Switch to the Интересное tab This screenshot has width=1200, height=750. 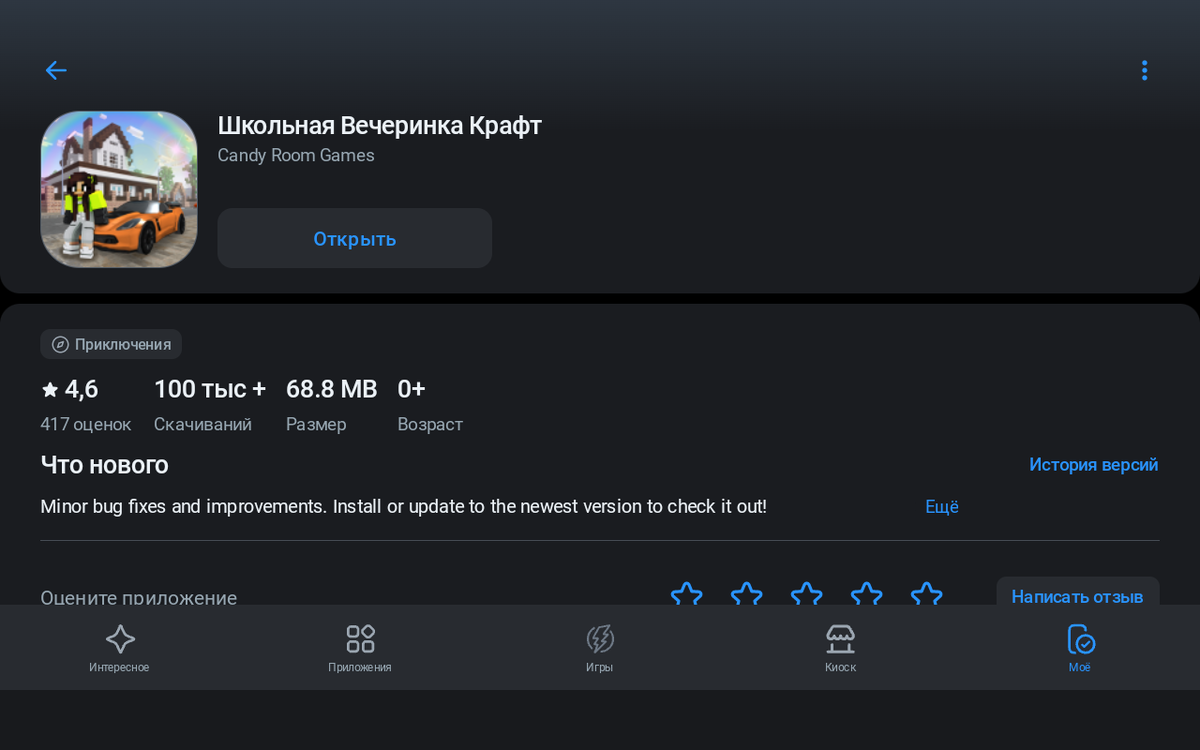(x=120, y=648)
